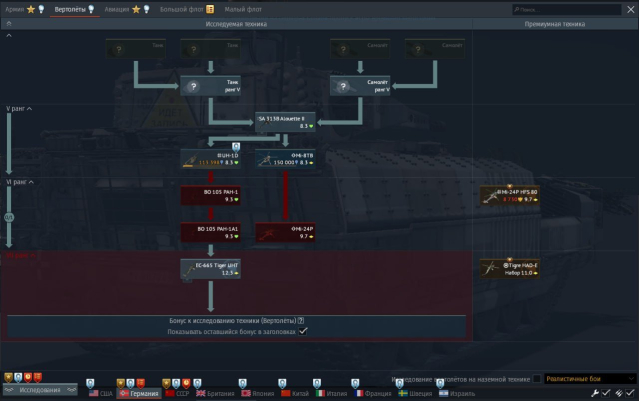
Task: Select the red Mi-24P helicopter card
Action: pyautogui.click(x=285, y=231)
